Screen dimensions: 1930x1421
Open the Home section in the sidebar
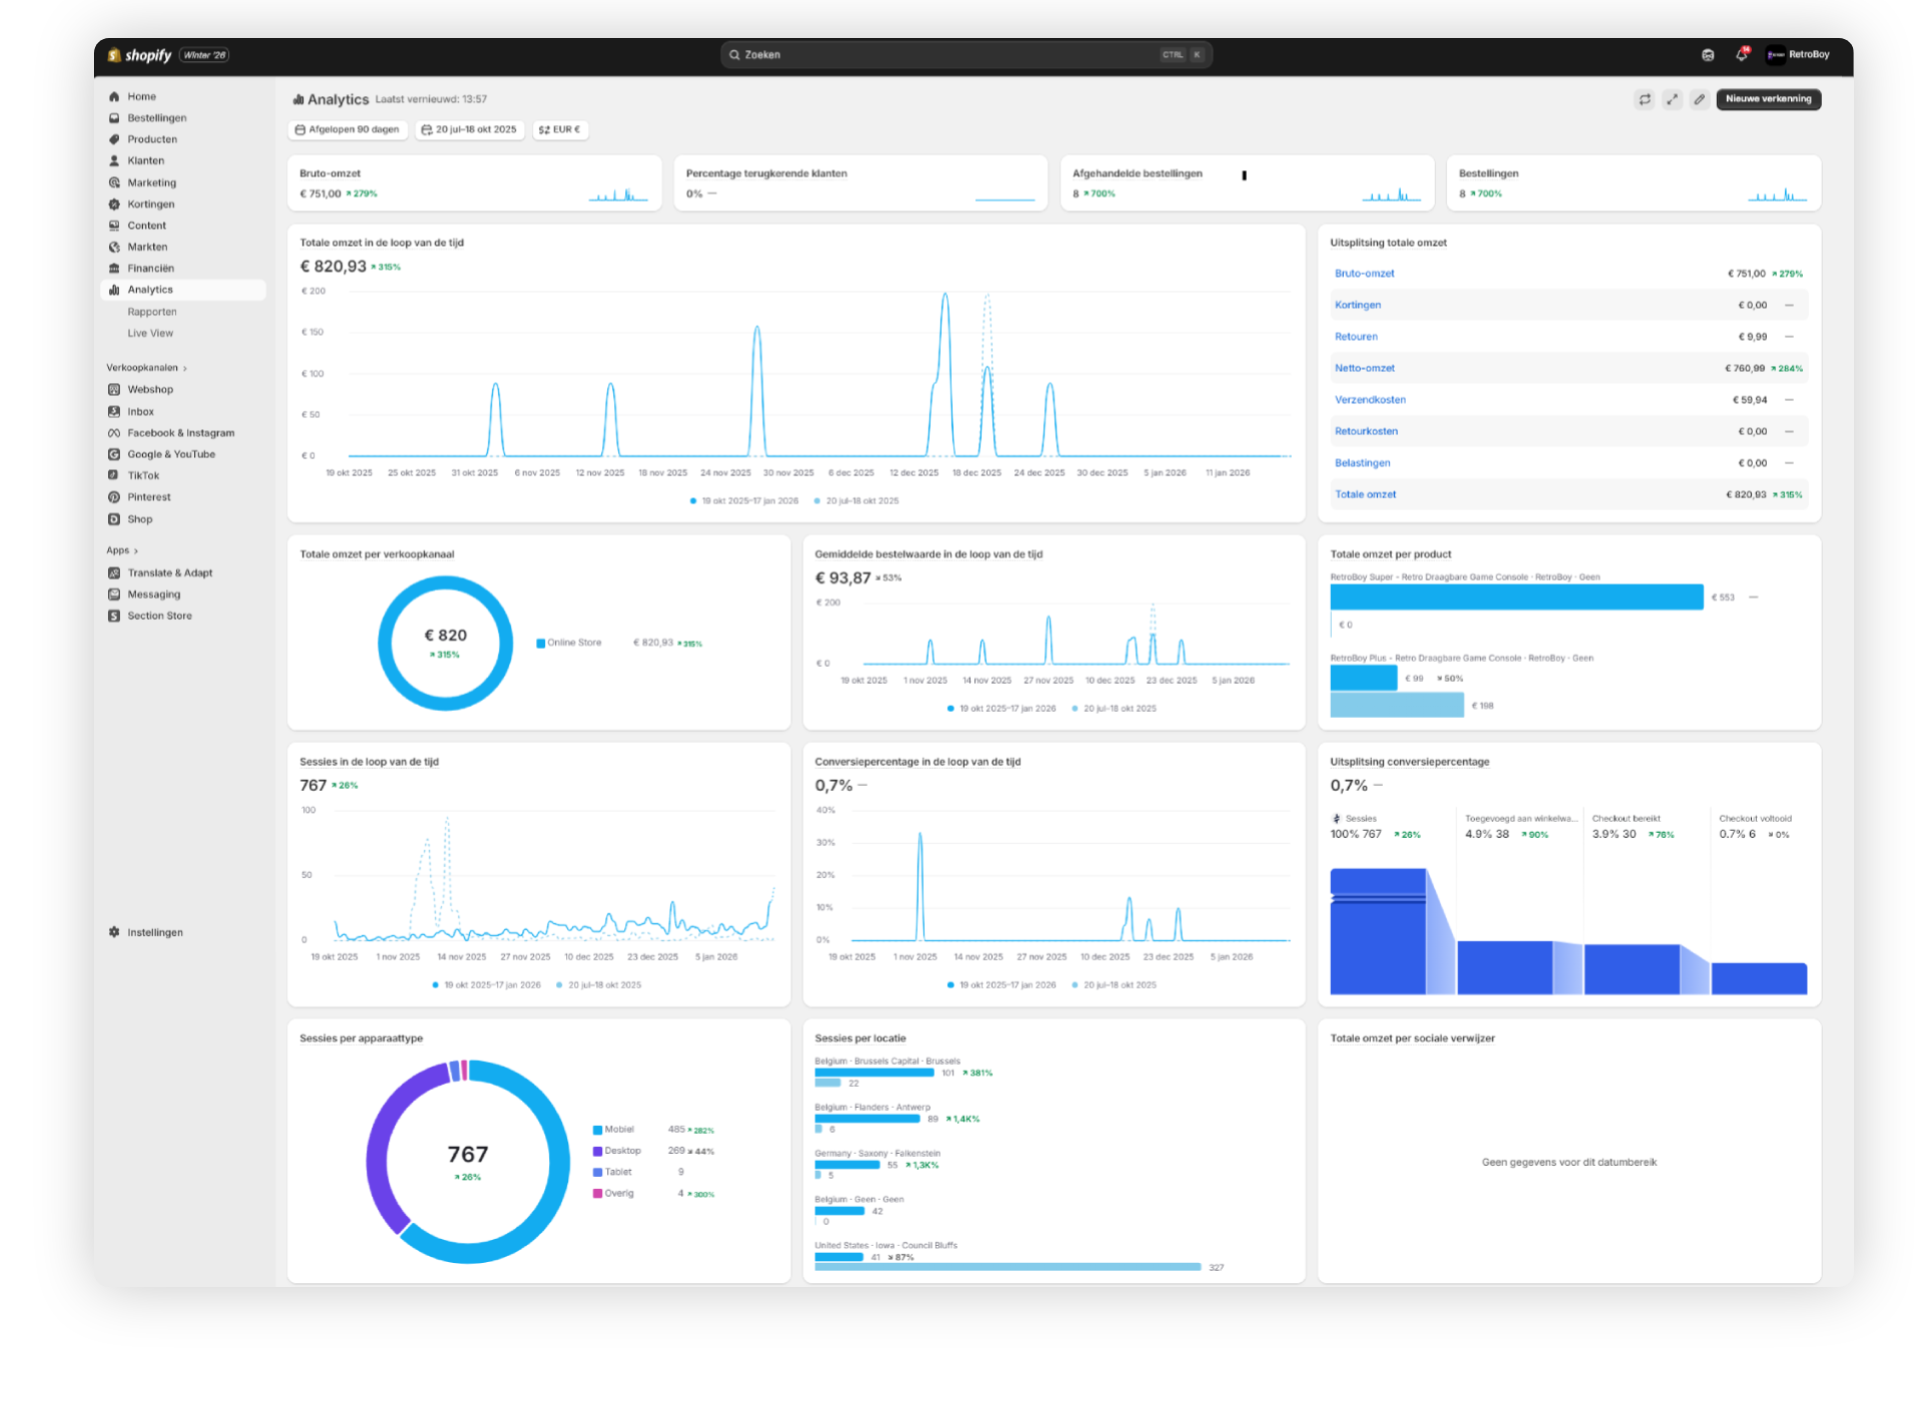tap(141, 96)
